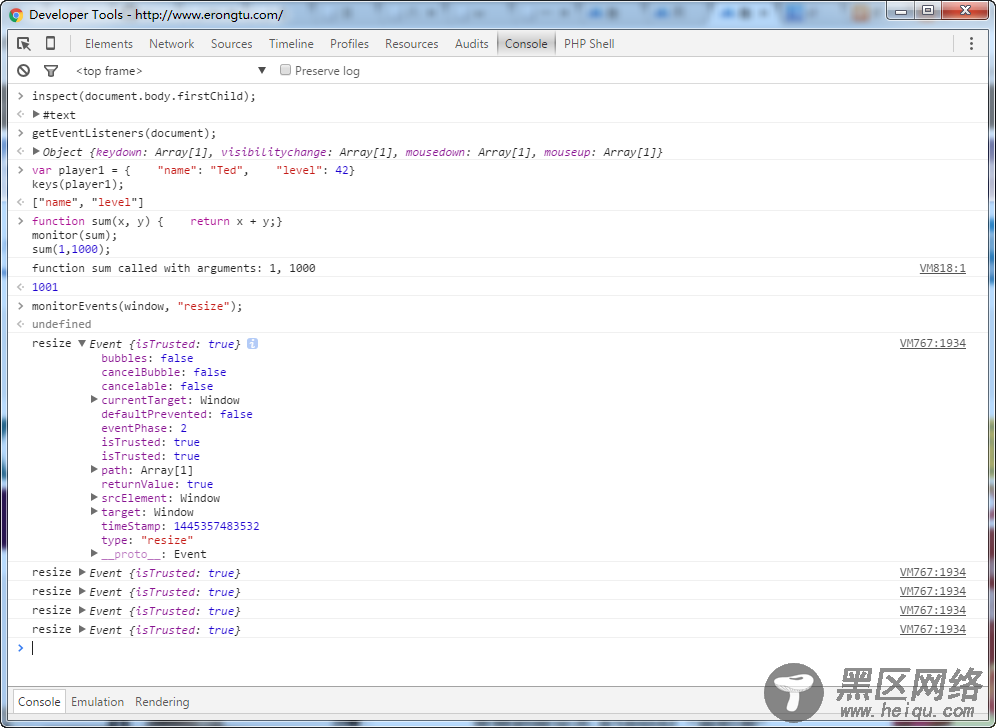Open the top frame context dropdown

tap(170, 71)
